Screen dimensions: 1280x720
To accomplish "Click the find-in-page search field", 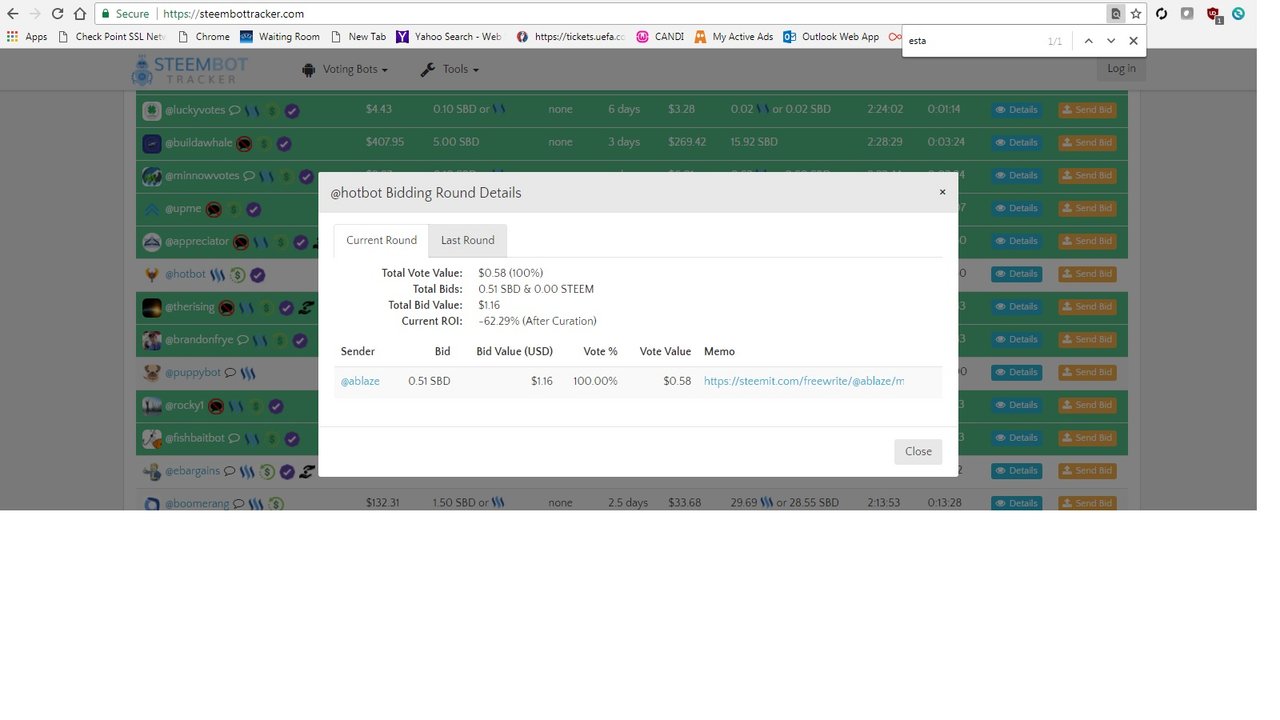I will 970,41.
